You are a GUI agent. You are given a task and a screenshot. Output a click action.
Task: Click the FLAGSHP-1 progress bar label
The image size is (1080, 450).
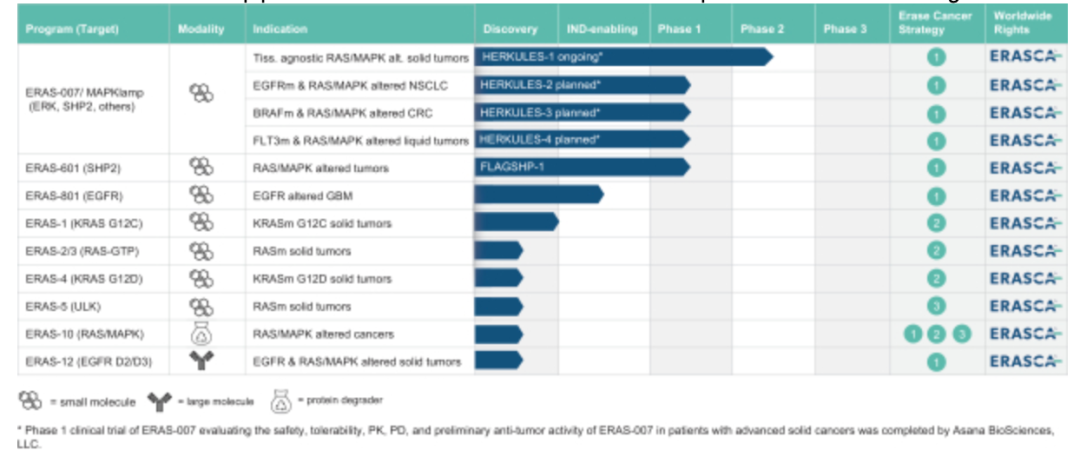(512, 167)
